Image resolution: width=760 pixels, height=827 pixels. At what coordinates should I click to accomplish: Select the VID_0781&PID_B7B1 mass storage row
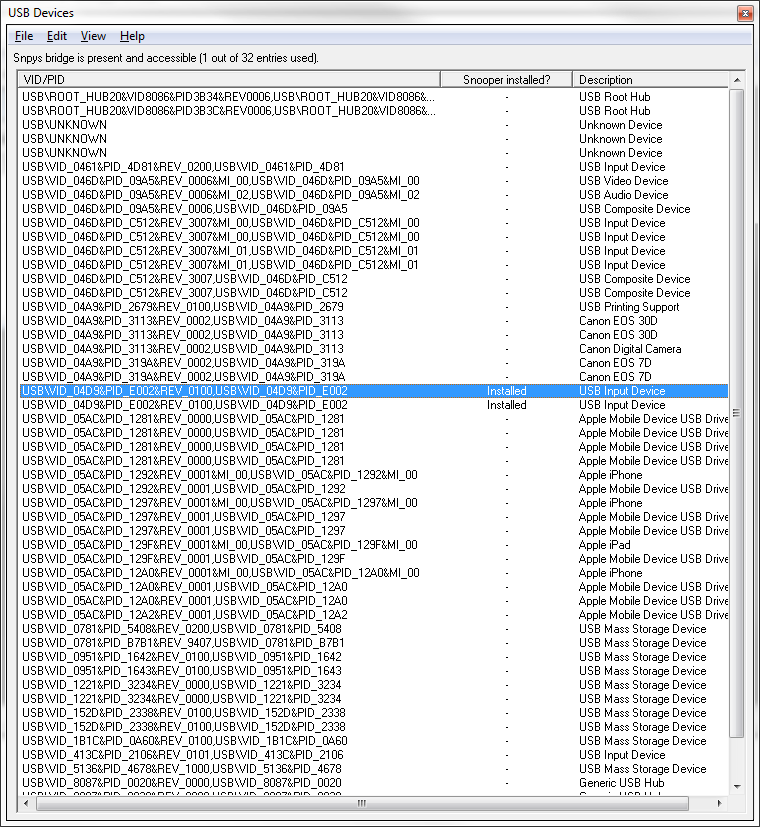[374, 643]
